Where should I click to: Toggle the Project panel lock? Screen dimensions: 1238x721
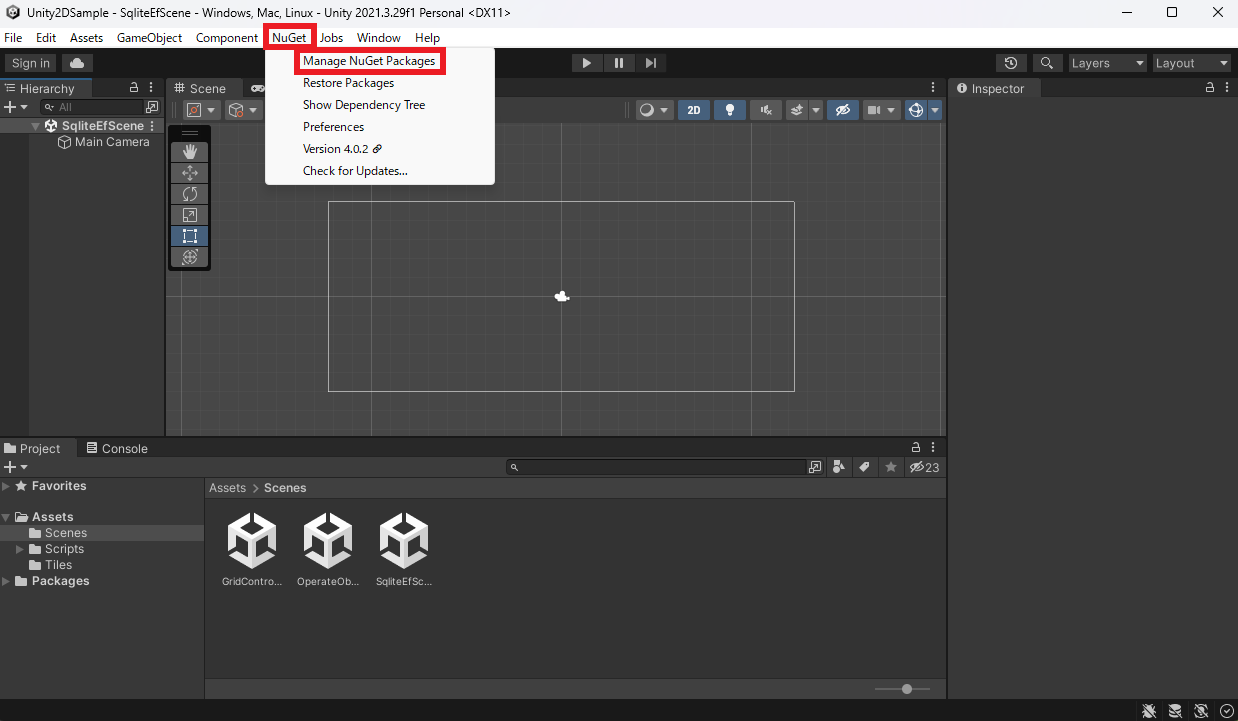[915, 448]
